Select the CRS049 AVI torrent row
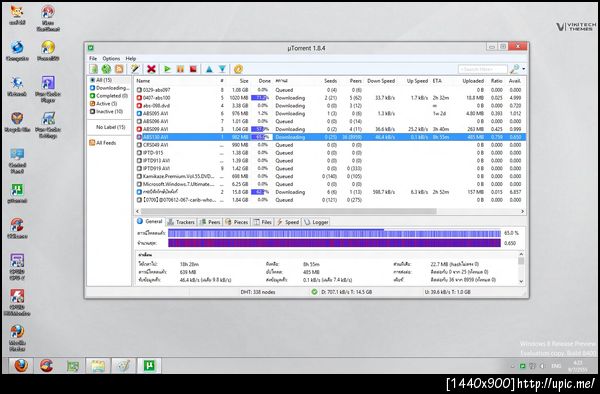The width and height of the screenshot is (600, 394). pyautogui.click(x=331, y=145)
